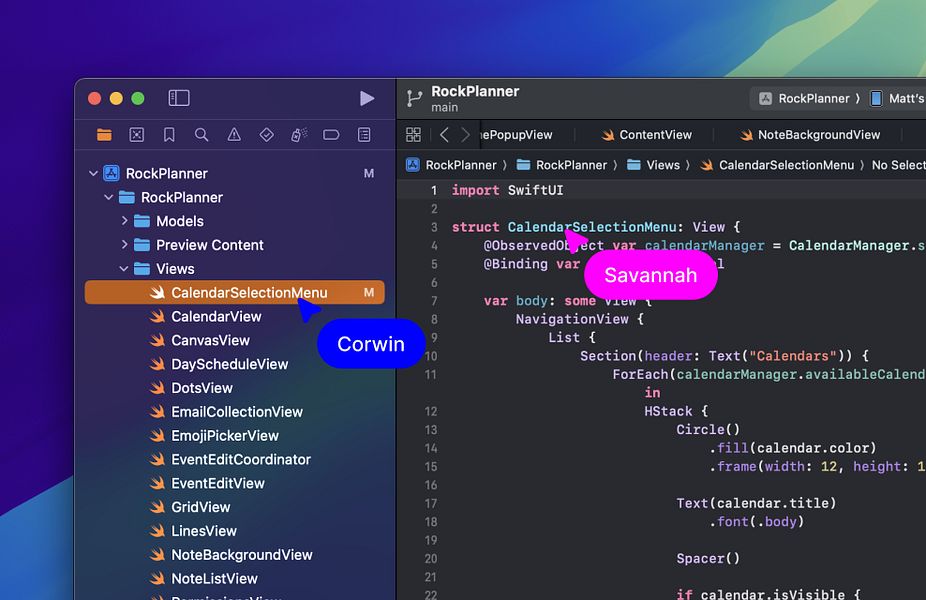This screenshot has width=926, height=600.
Task: Collapse the RockPlanner project root
Action: coord(93,173)
